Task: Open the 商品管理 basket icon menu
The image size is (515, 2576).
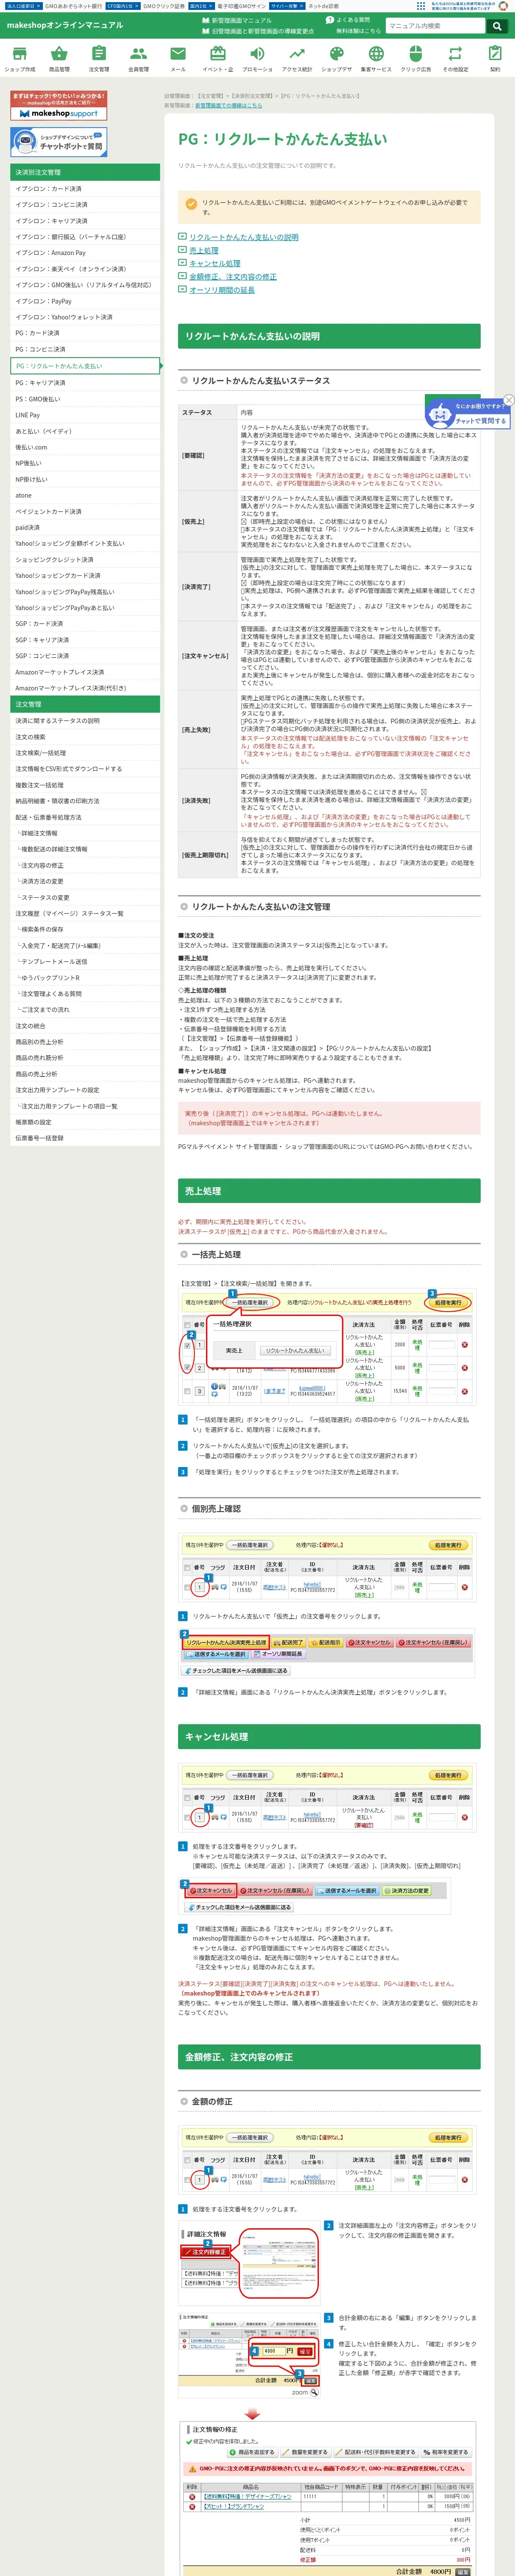Action: click(59, 59)
